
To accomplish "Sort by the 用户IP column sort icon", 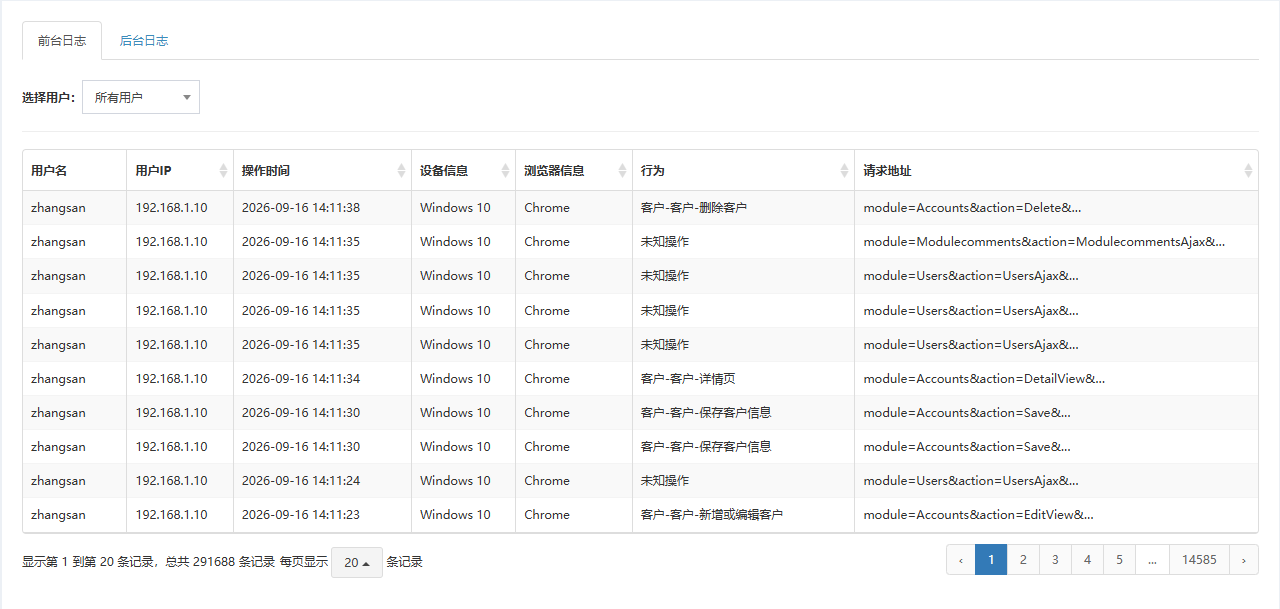I will 224,171.
